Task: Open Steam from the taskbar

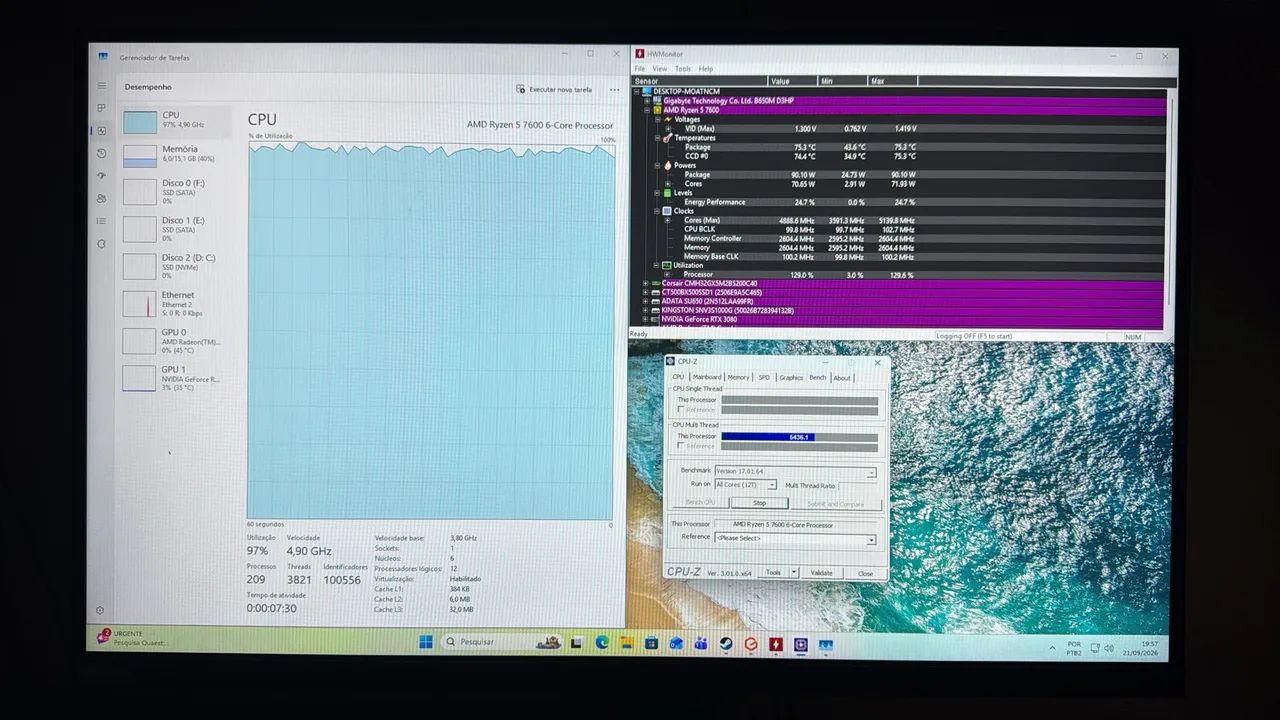Action: pyautogui.click(x=726, y=644)
